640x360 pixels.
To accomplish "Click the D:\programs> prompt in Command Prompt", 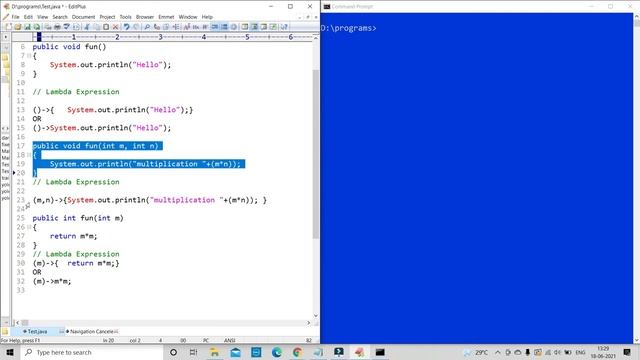I will point(348,28).
